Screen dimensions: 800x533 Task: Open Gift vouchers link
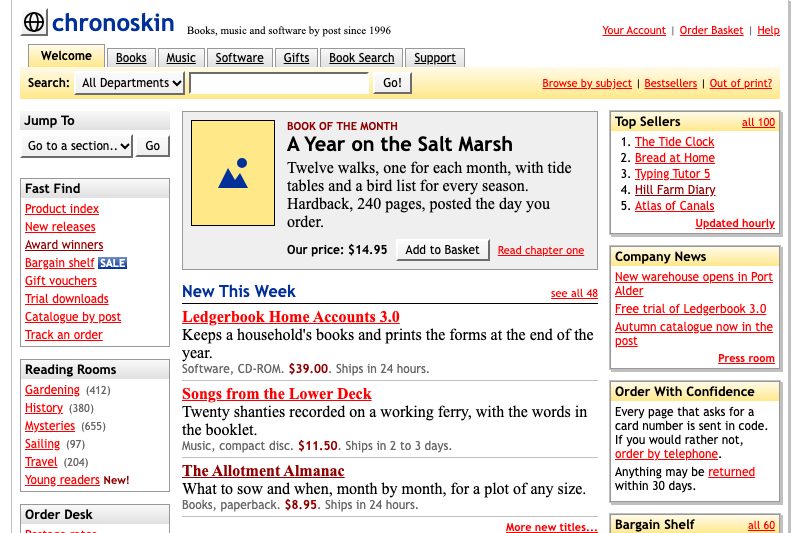61,281
